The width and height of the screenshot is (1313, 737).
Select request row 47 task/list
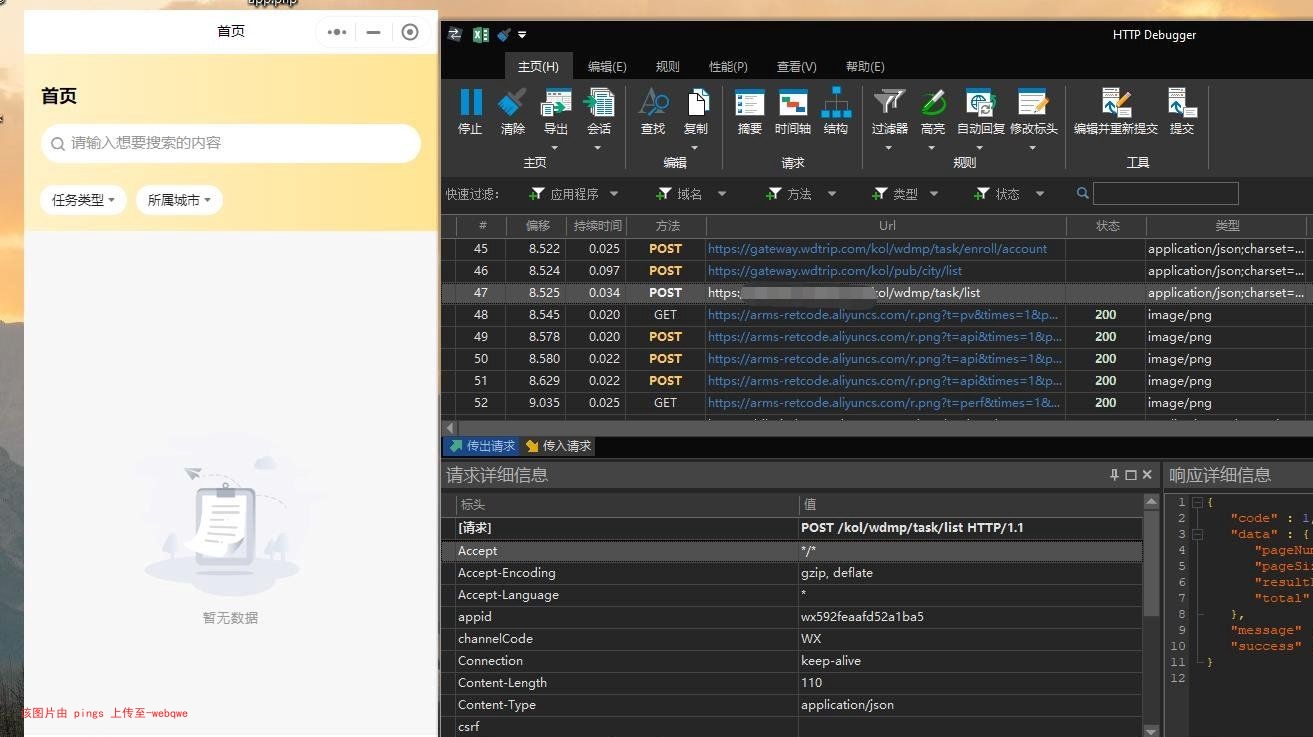pyautogui.click(x=874, y=292)
